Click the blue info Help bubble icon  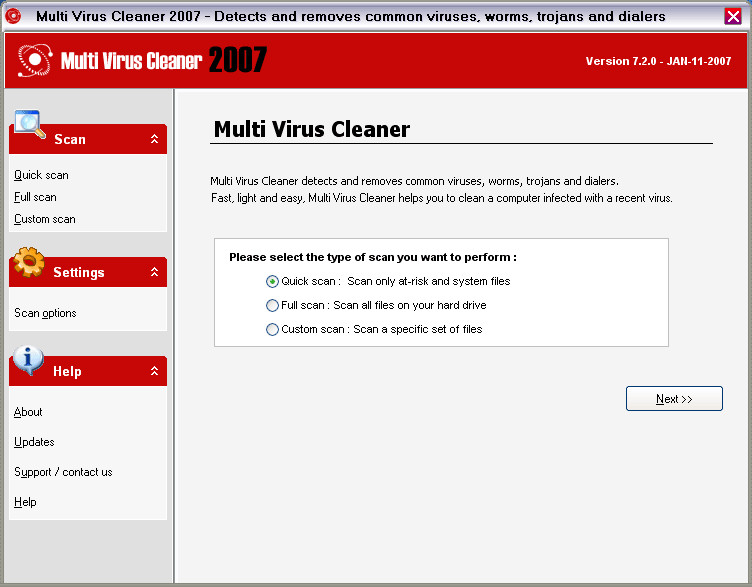click(28, 360)
